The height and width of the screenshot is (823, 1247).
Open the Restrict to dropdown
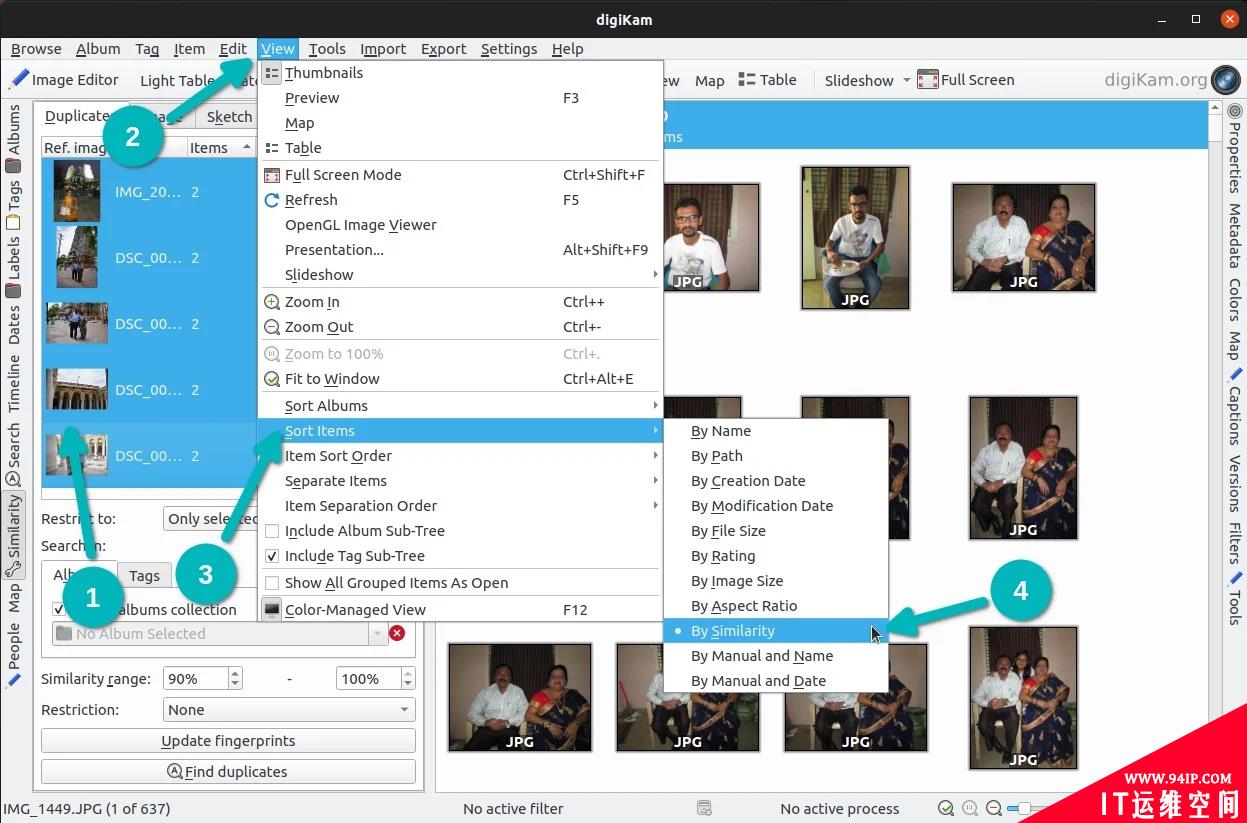(x=211, y=518)
